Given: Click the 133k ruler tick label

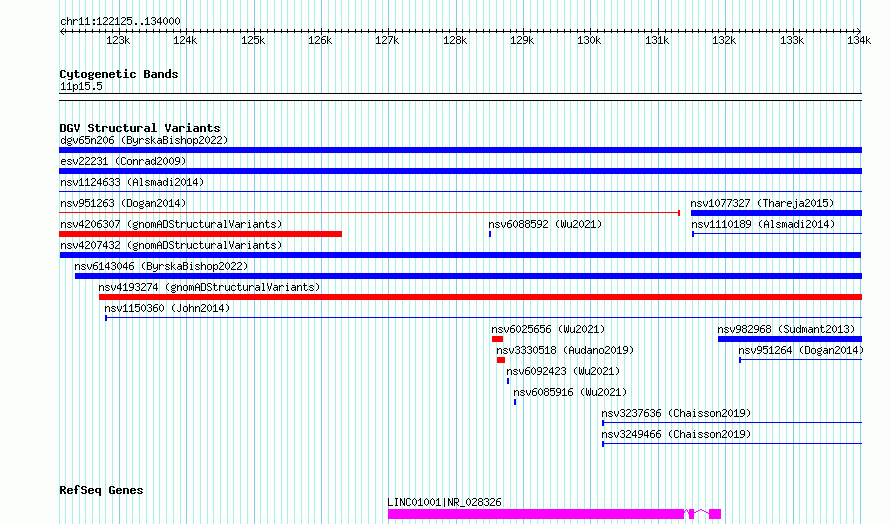Looking at the screenshot, I should coord(792,40).
